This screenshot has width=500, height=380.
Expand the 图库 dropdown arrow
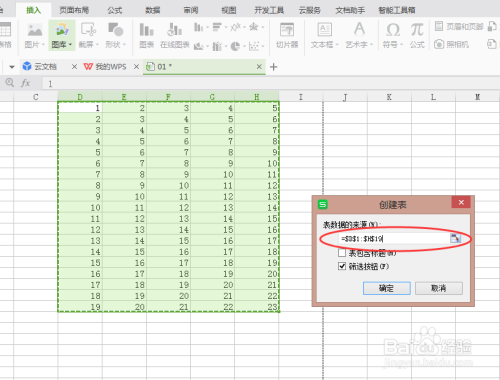click(70, 44)
